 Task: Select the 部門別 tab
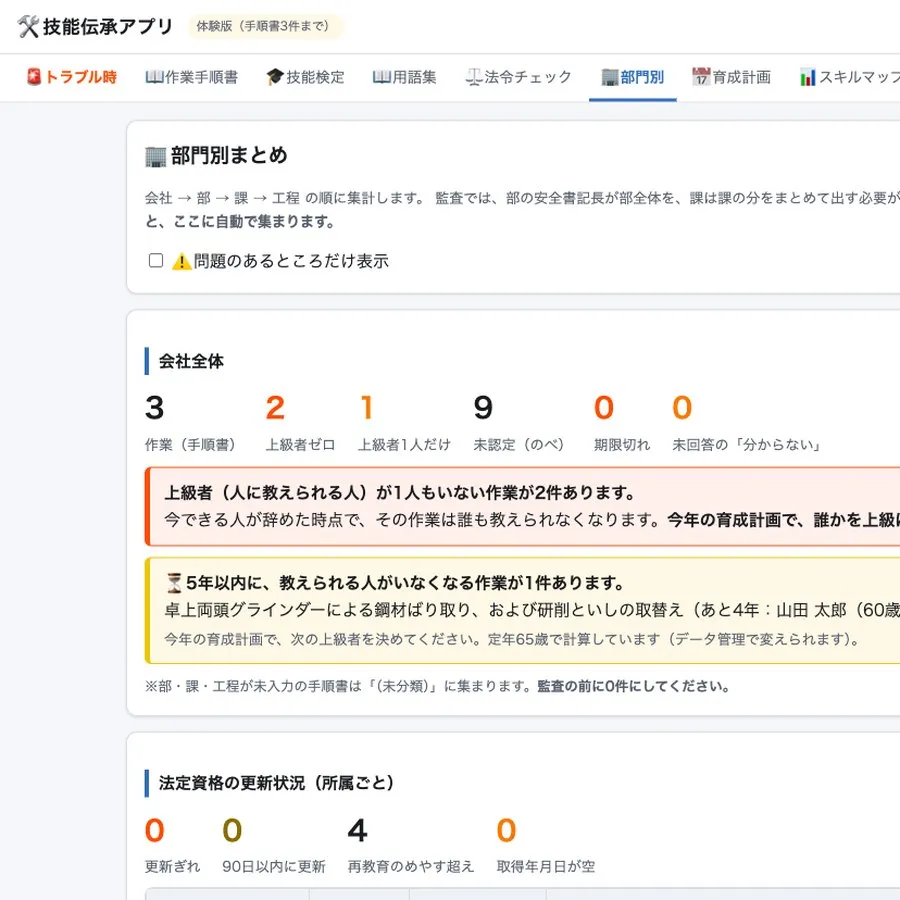click(633, 77)
